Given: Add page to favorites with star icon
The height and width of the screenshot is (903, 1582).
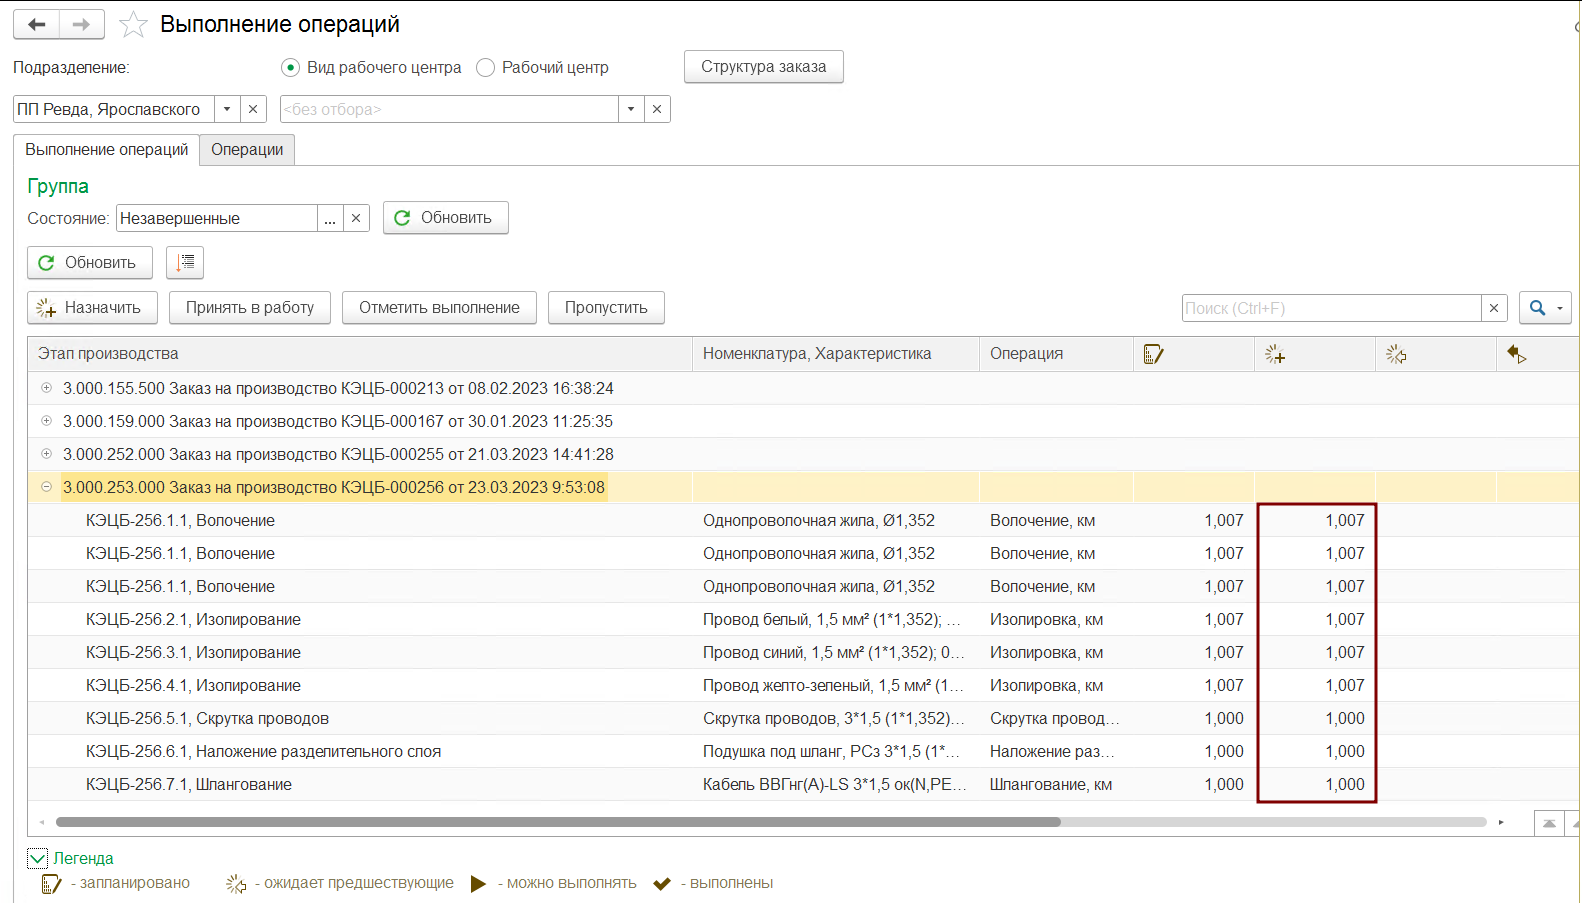Looking at the screenshot, I should coord(133,25).
